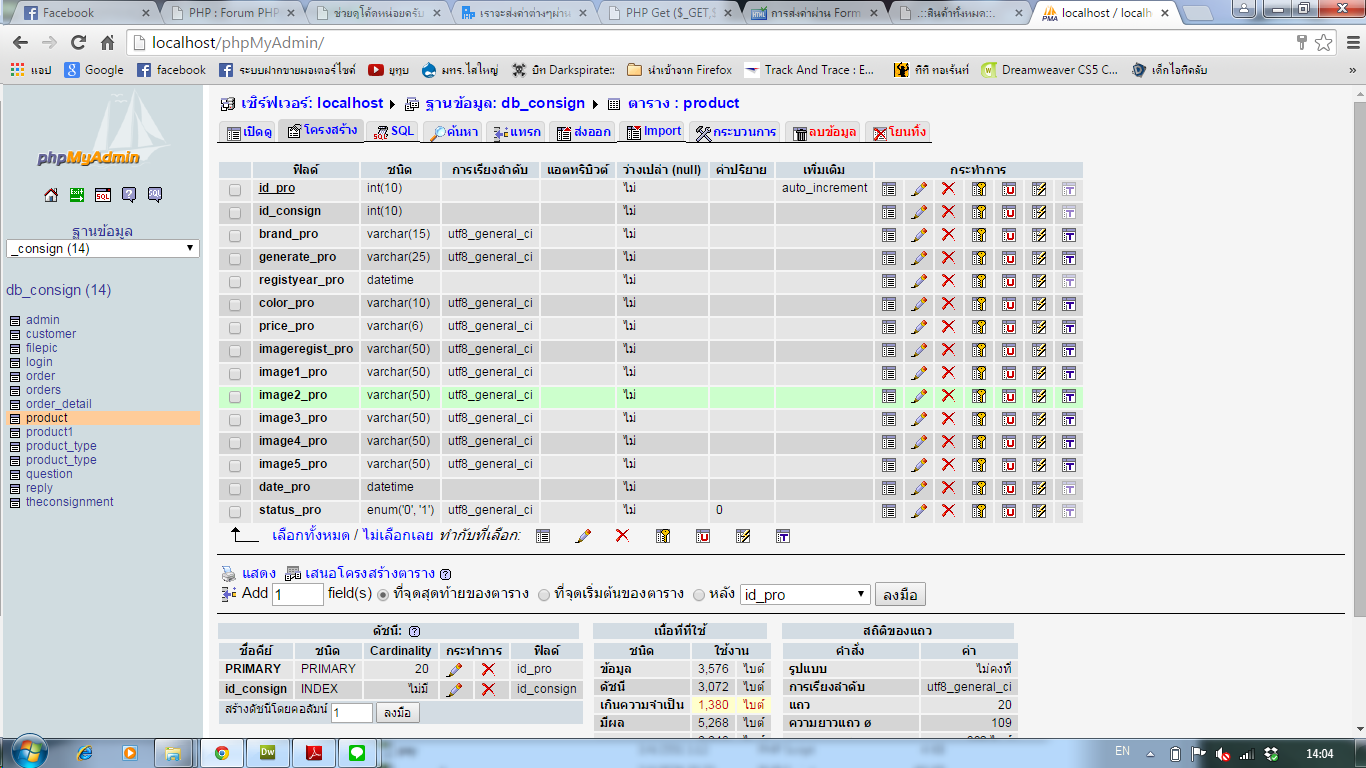The height and width of the screenshot is (768, 1366).
Task: Click the โยนทิ้ง (Drop) tab
Action: 898,132
